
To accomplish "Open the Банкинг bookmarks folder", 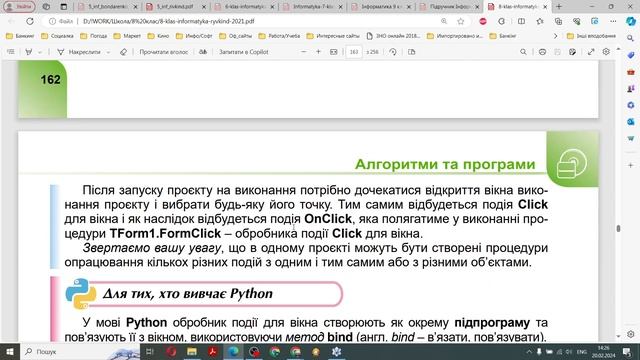I will [x=20, y=36].
